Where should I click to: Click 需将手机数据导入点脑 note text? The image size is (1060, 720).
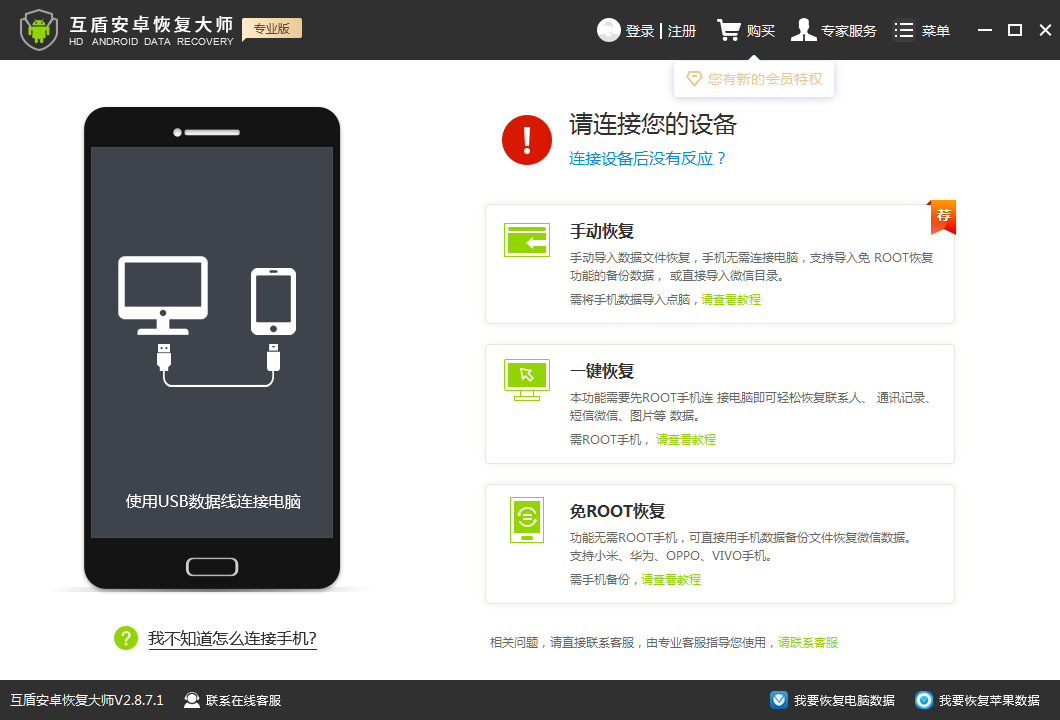point(629,299)
